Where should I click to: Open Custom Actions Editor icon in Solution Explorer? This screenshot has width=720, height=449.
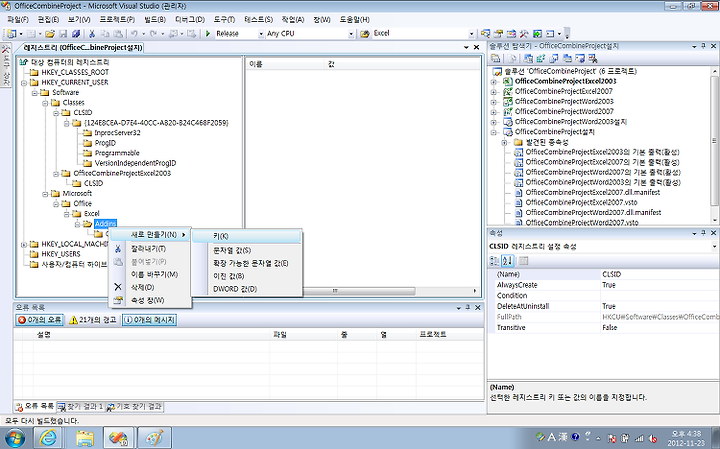pyautogui.click(x=580, y=58)
